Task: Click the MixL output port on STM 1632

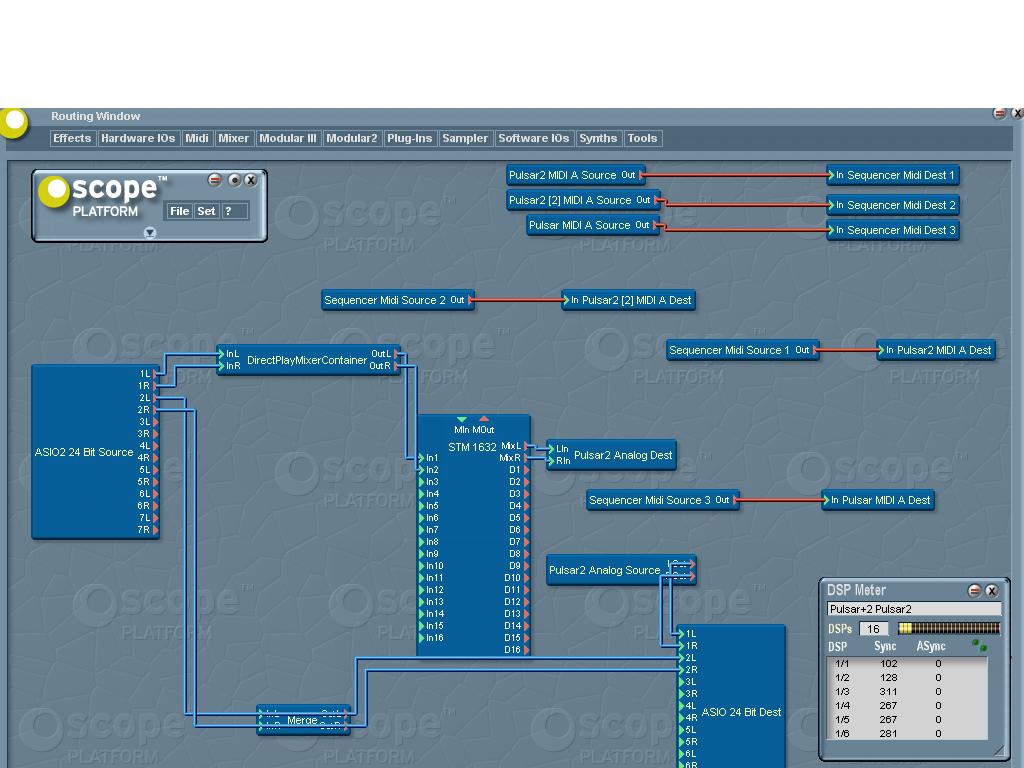Action: click(526, 446)
